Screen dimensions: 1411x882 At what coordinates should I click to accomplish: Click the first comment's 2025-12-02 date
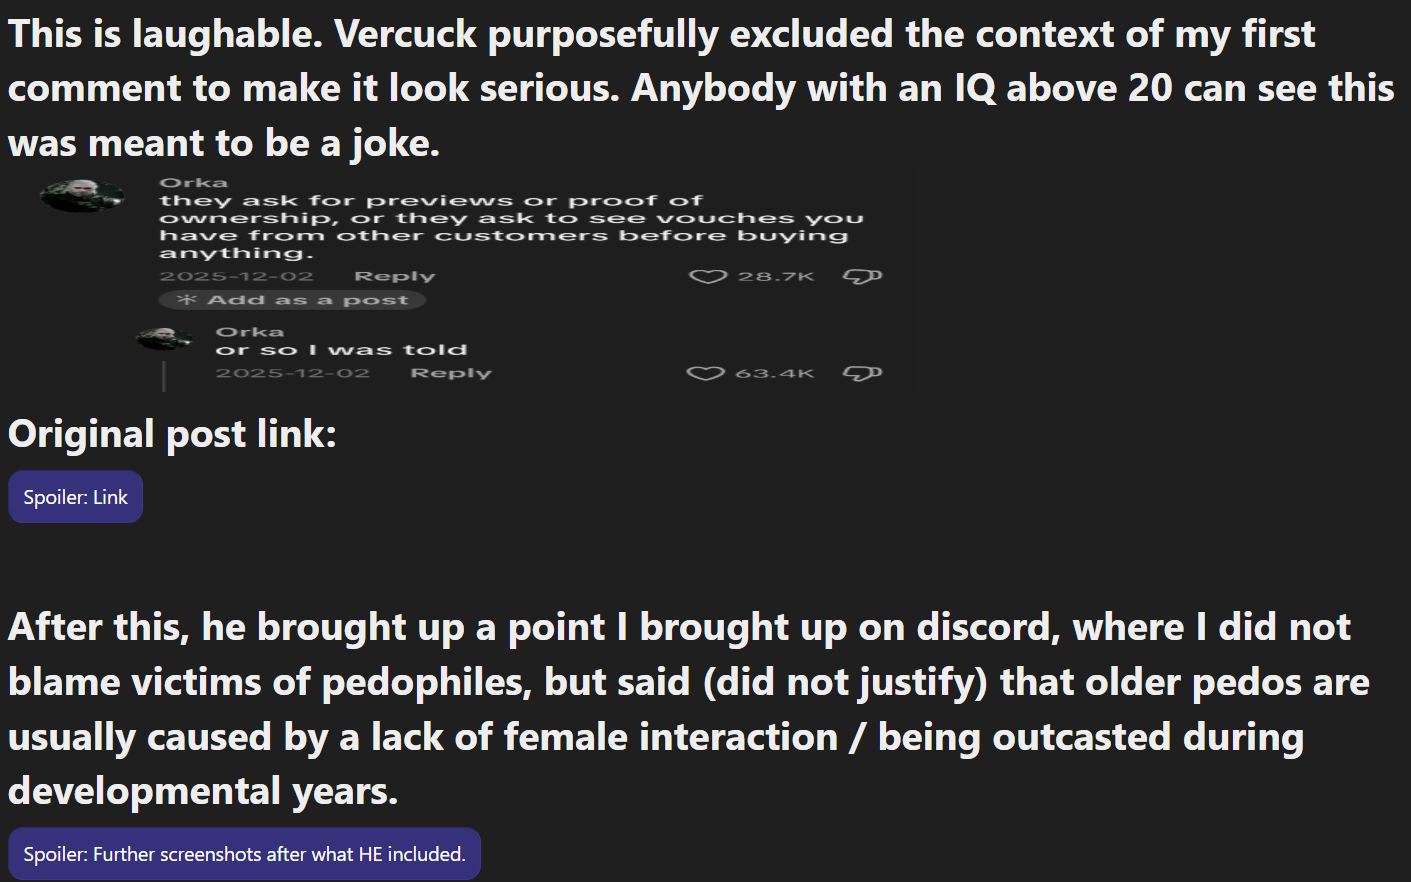(237, 276)
